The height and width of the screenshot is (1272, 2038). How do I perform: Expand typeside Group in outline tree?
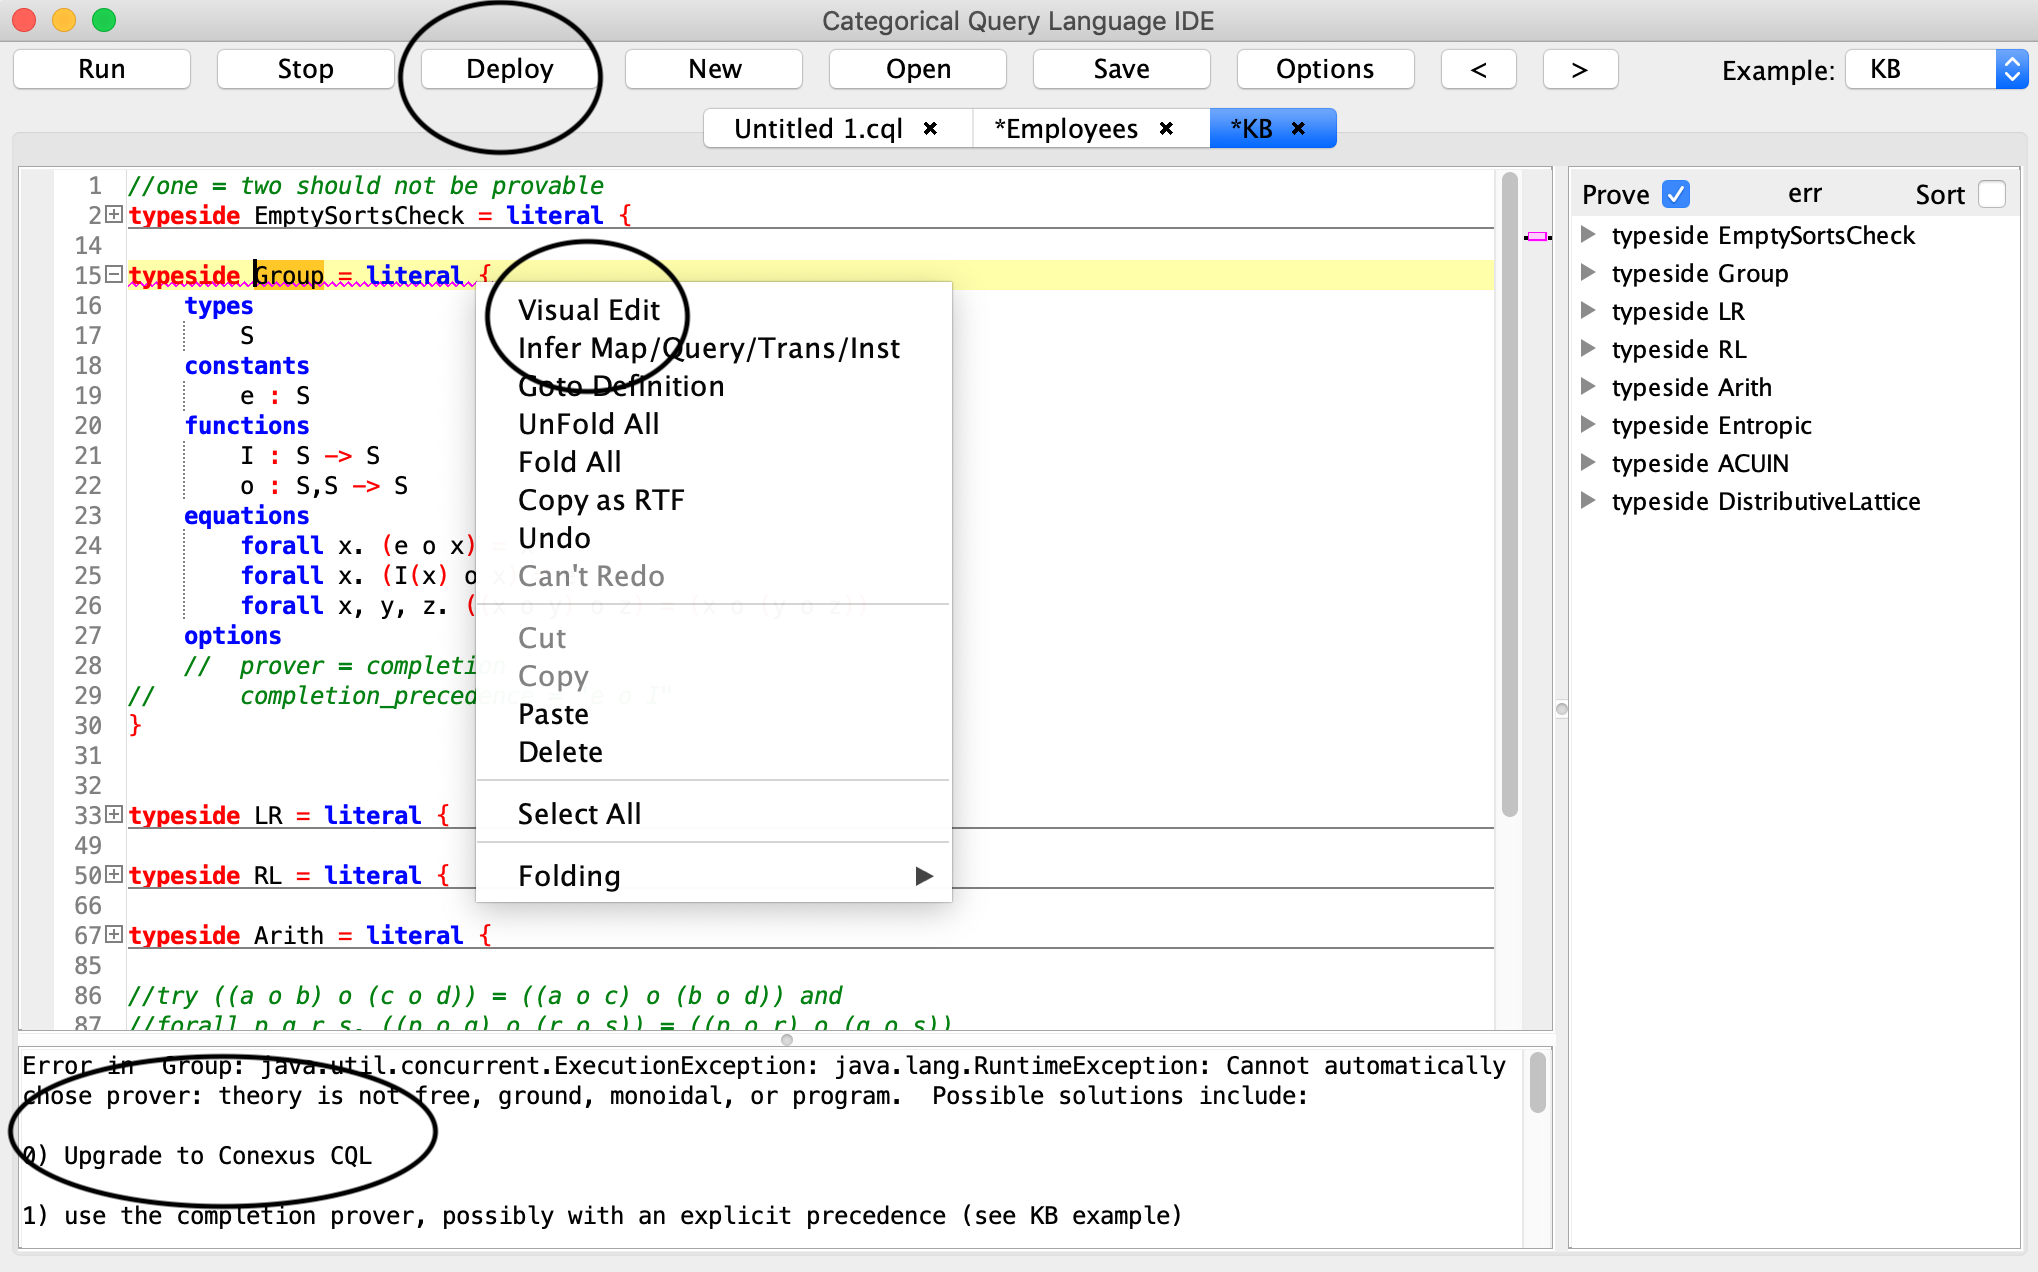[x=1588, y=273]
